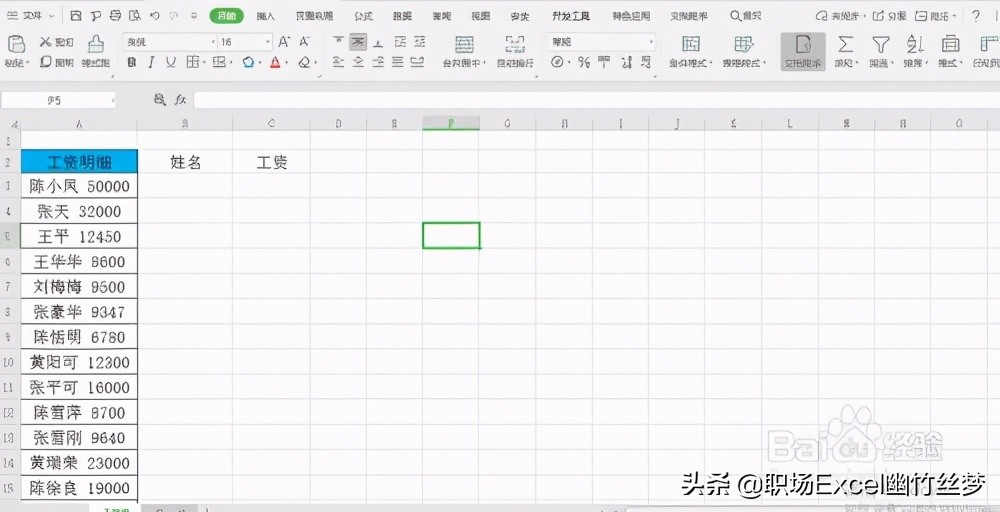The width and height of the screenshot is (1000, 512).
Task: Click the fill color bucket icon
Action: pos(248,62)
